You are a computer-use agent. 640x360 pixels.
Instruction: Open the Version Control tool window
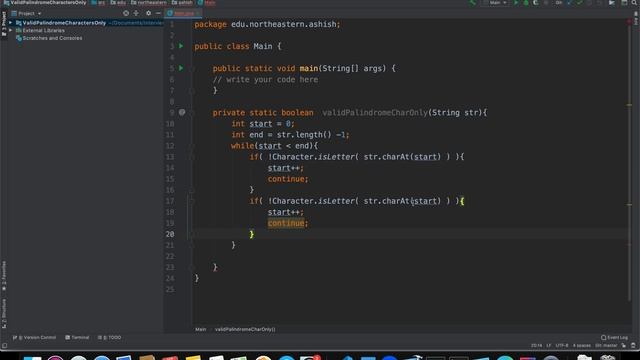pyautogui.click(x=34, y=338)
